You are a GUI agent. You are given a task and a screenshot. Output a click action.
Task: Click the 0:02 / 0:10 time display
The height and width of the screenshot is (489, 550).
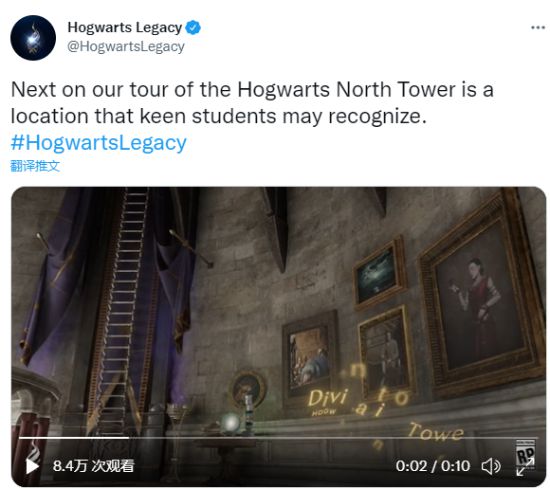432,466
